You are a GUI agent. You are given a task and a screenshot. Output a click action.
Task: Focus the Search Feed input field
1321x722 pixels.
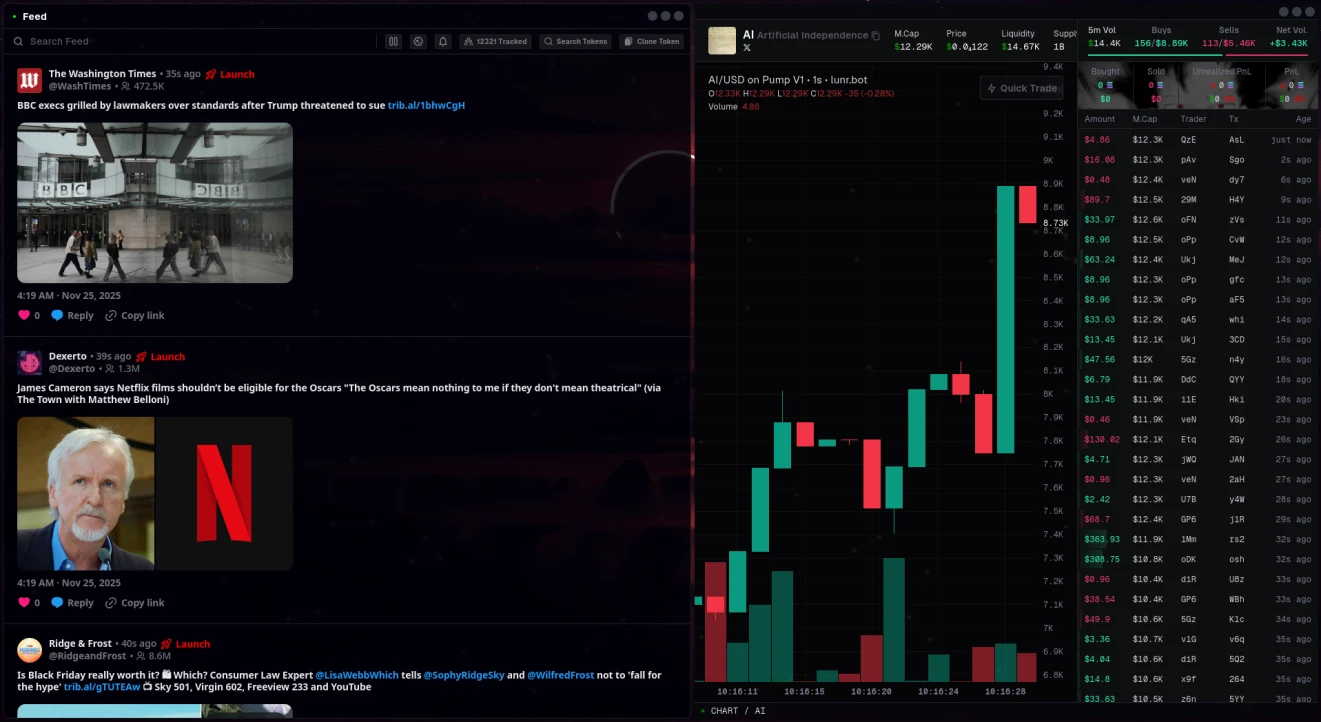pos(195,41)
